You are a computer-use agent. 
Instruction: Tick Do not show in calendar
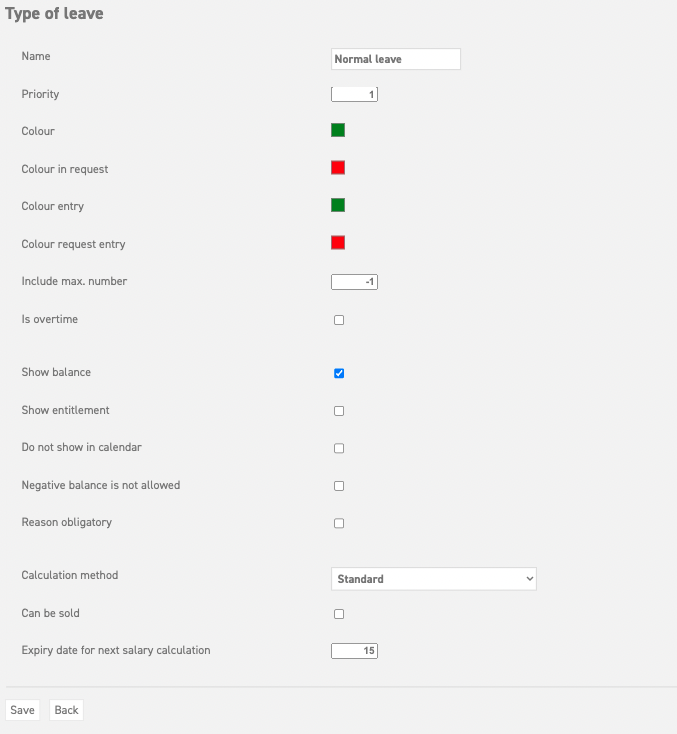pos(339,448)
